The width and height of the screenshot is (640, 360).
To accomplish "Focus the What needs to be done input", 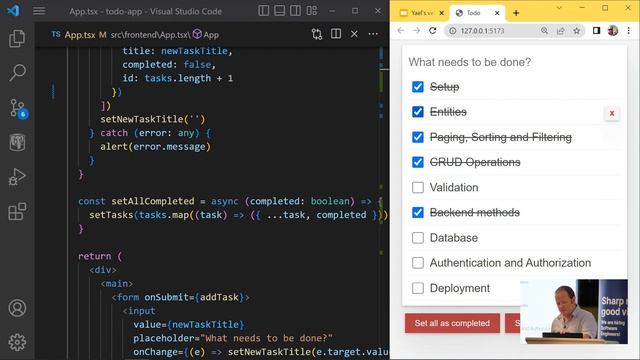I will click(514, 62).
